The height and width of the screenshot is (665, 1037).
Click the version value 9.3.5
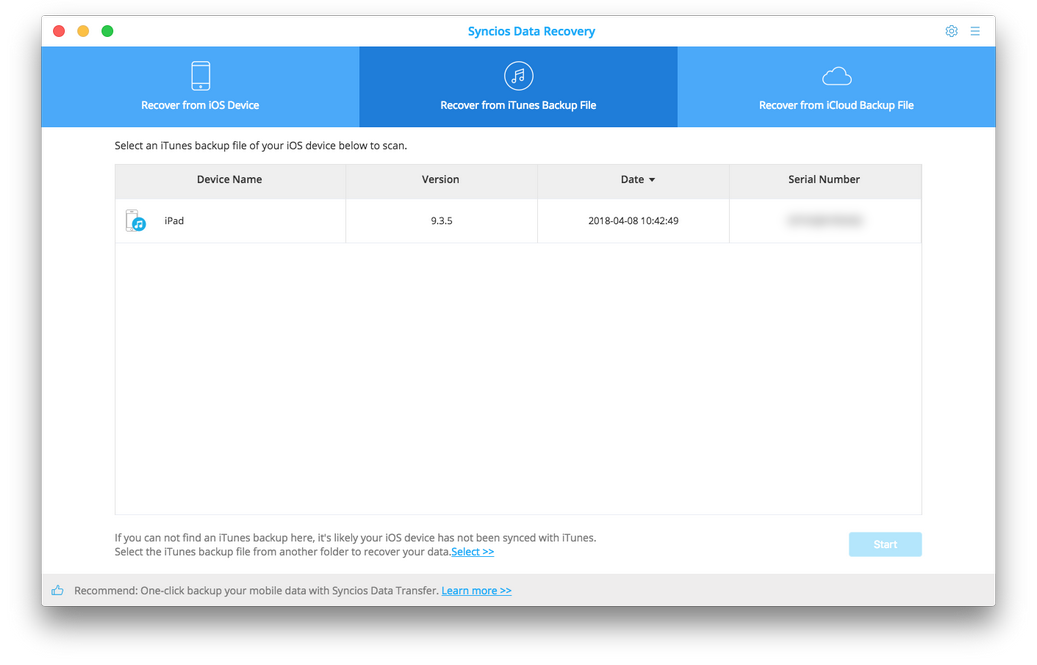pos(442,221)
